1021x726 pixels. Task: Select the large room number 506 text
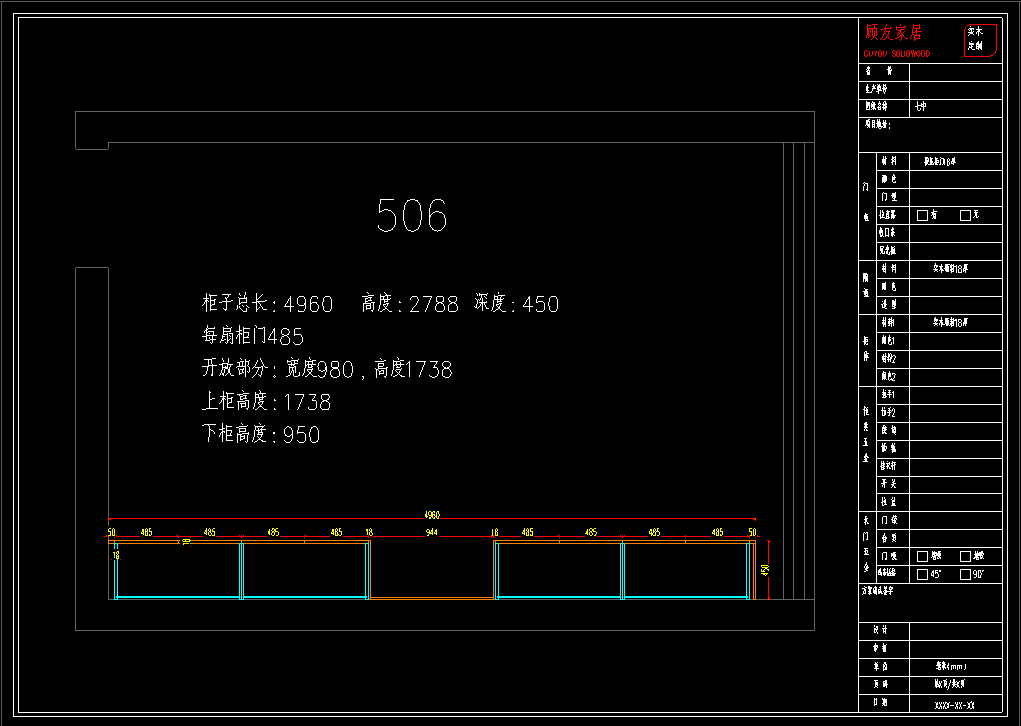412,216
